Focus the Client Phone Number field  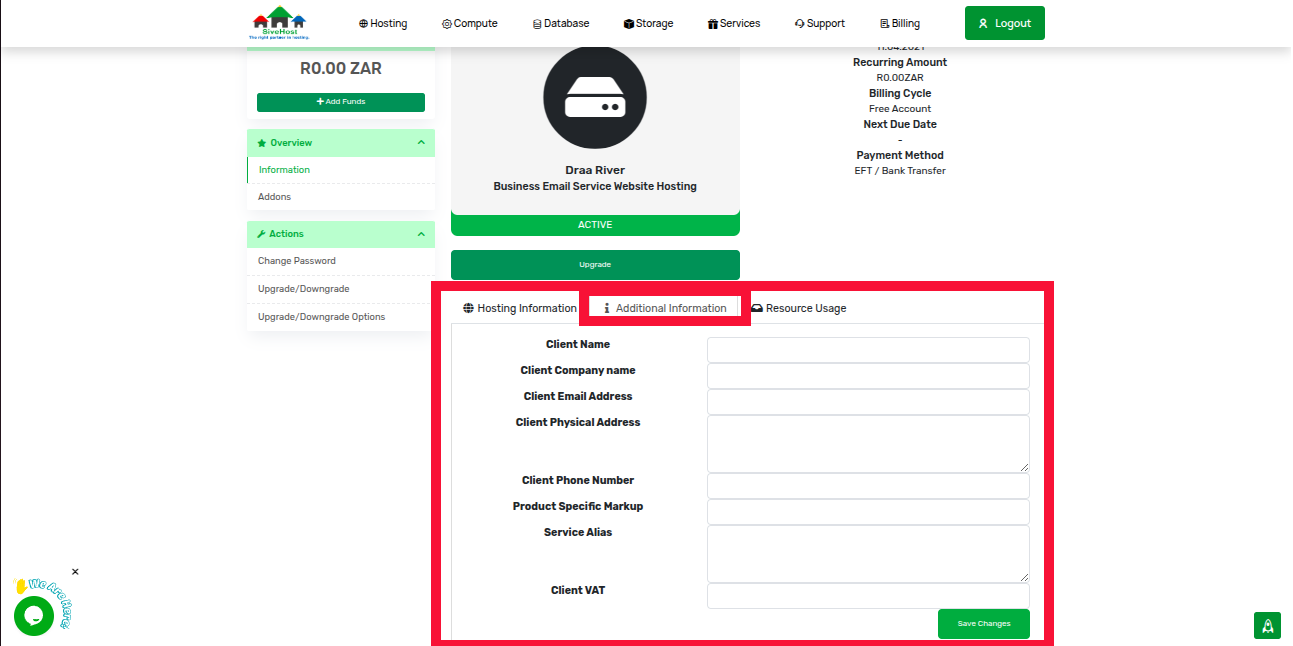click(868, 486)
